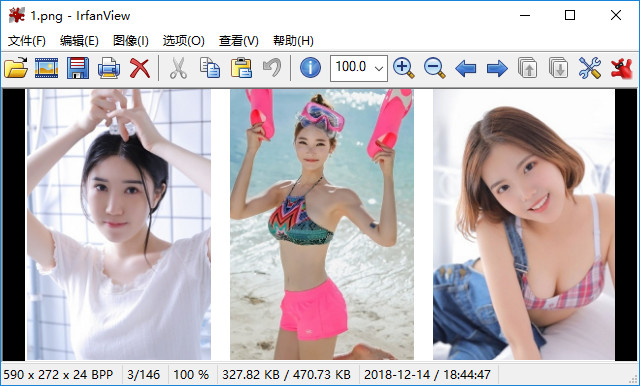Open the 选项(O) menu
The image size is (640, 386).
(x=184, y=41)
